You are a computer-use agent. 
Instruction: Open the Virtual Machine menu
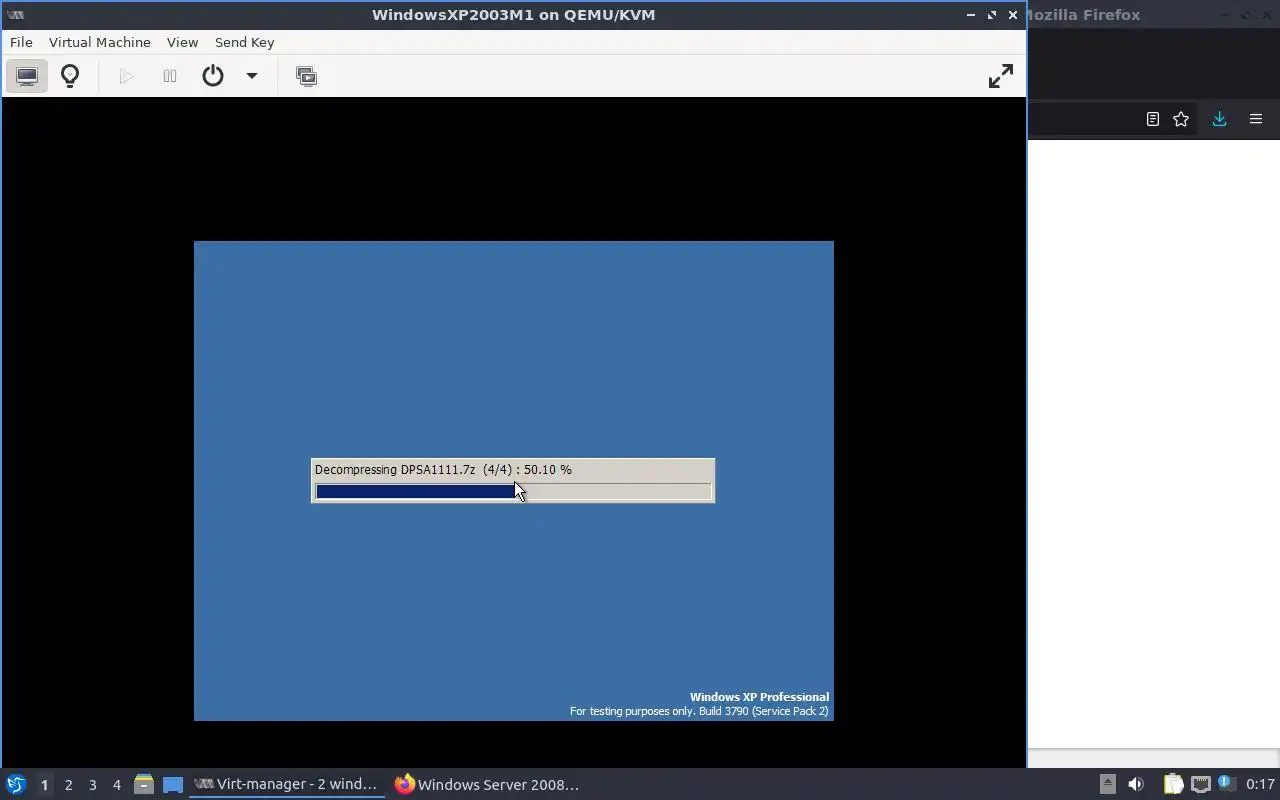pos(100,42)
